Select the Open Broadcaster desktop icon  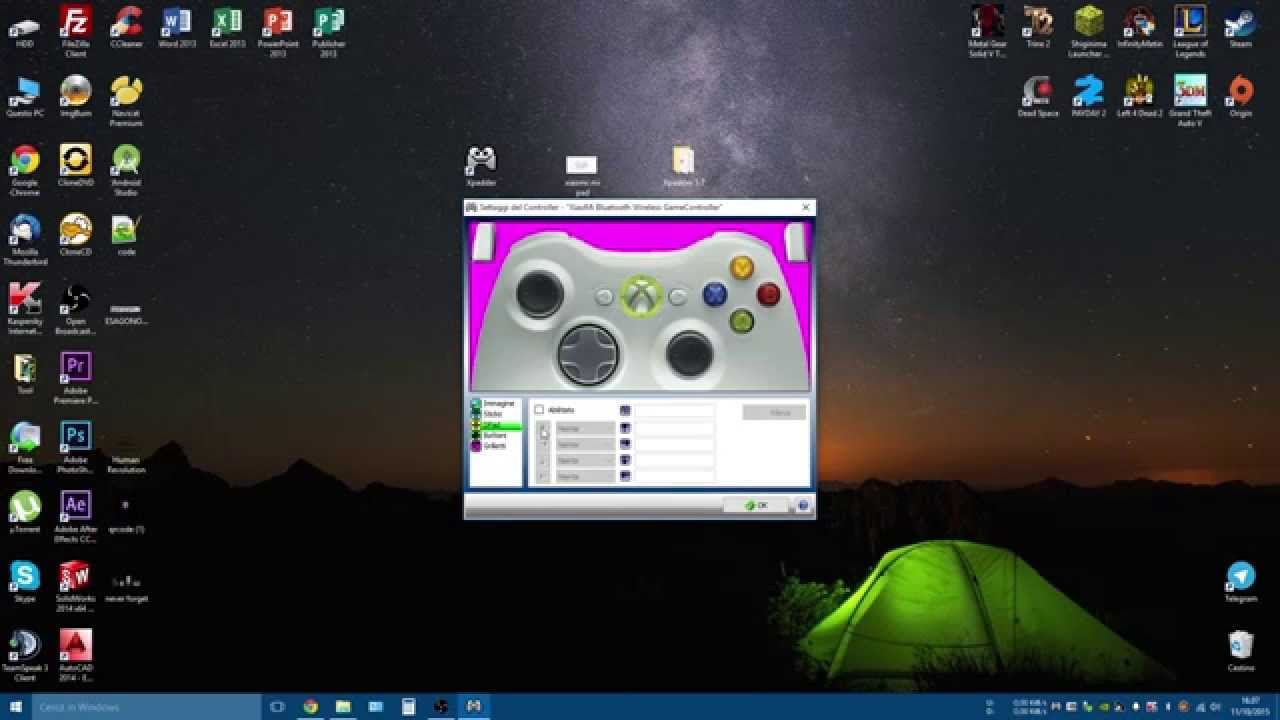pos(76,308)
